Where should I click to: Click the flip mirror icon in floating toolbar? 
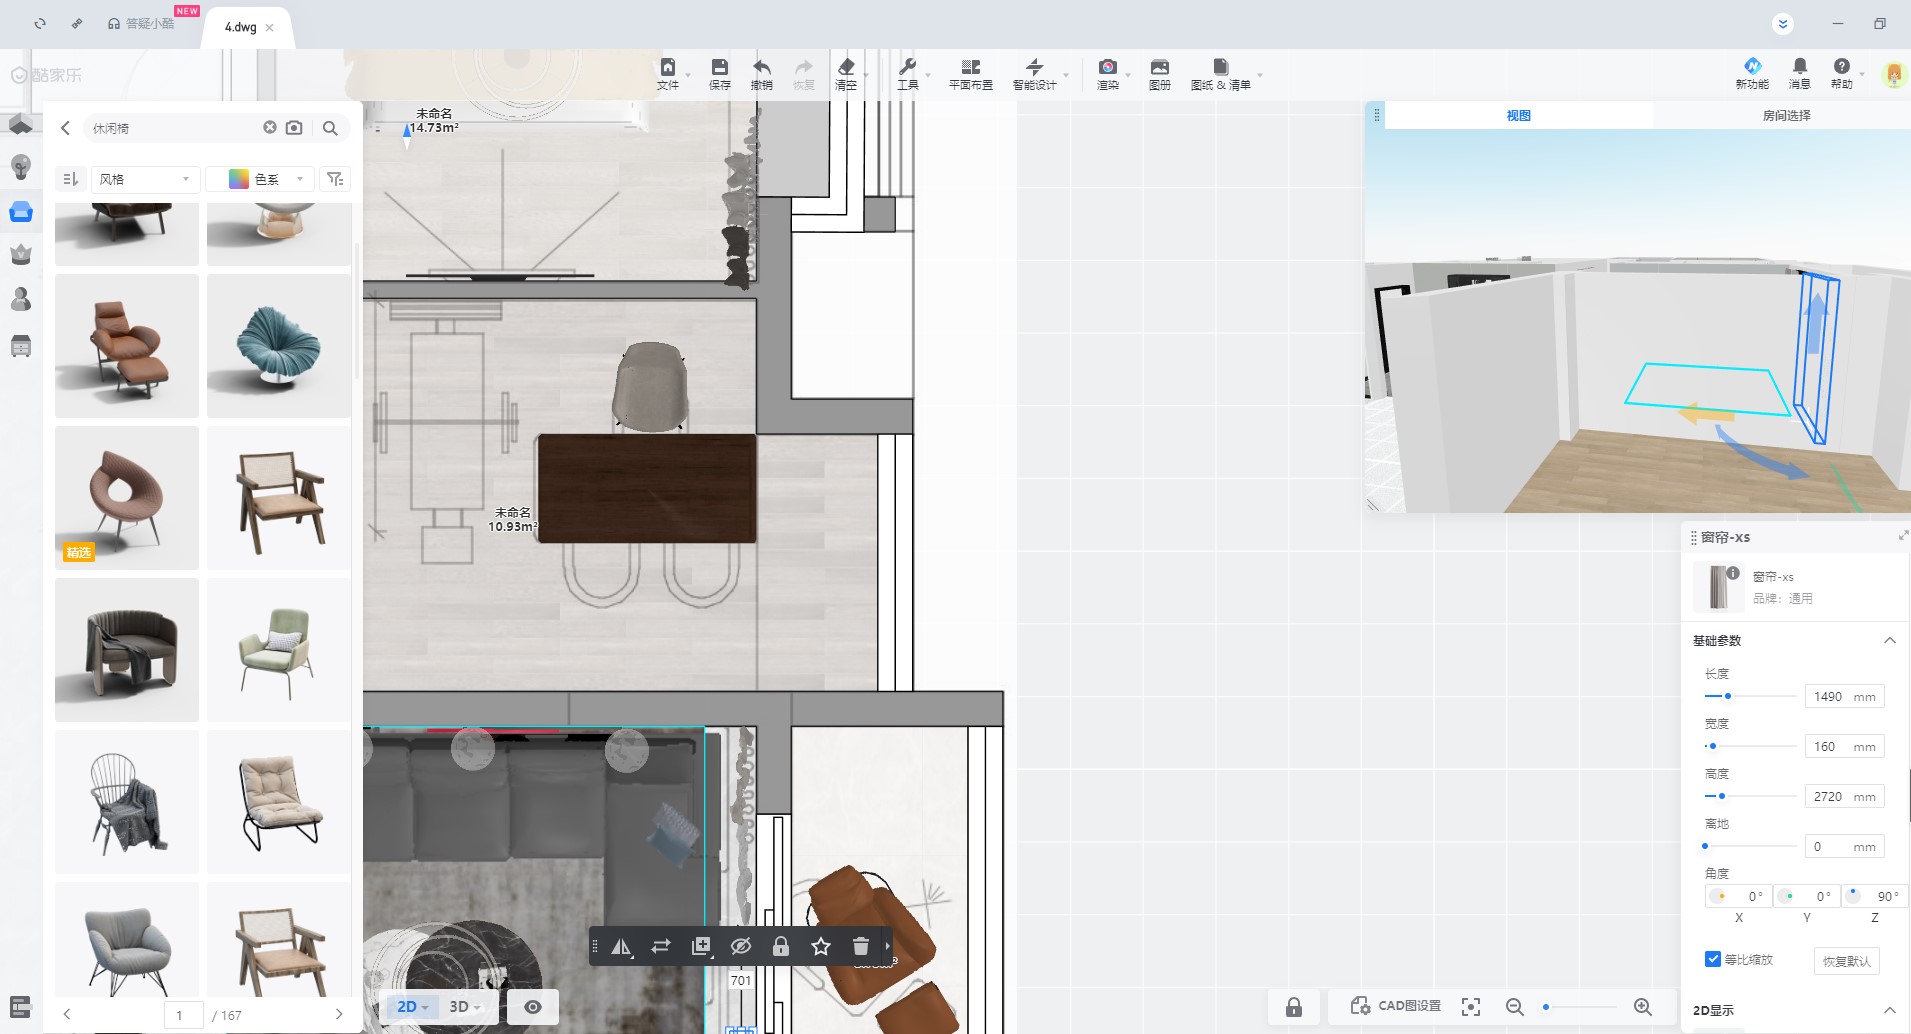pos(621,946)
